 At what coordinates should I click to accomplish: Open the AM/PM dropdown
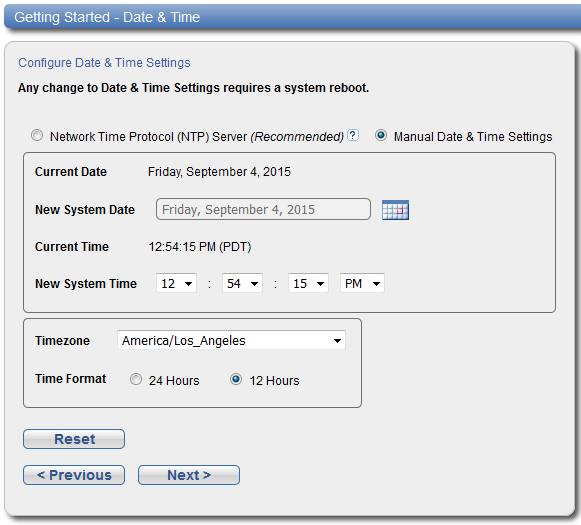click(362, 283)
